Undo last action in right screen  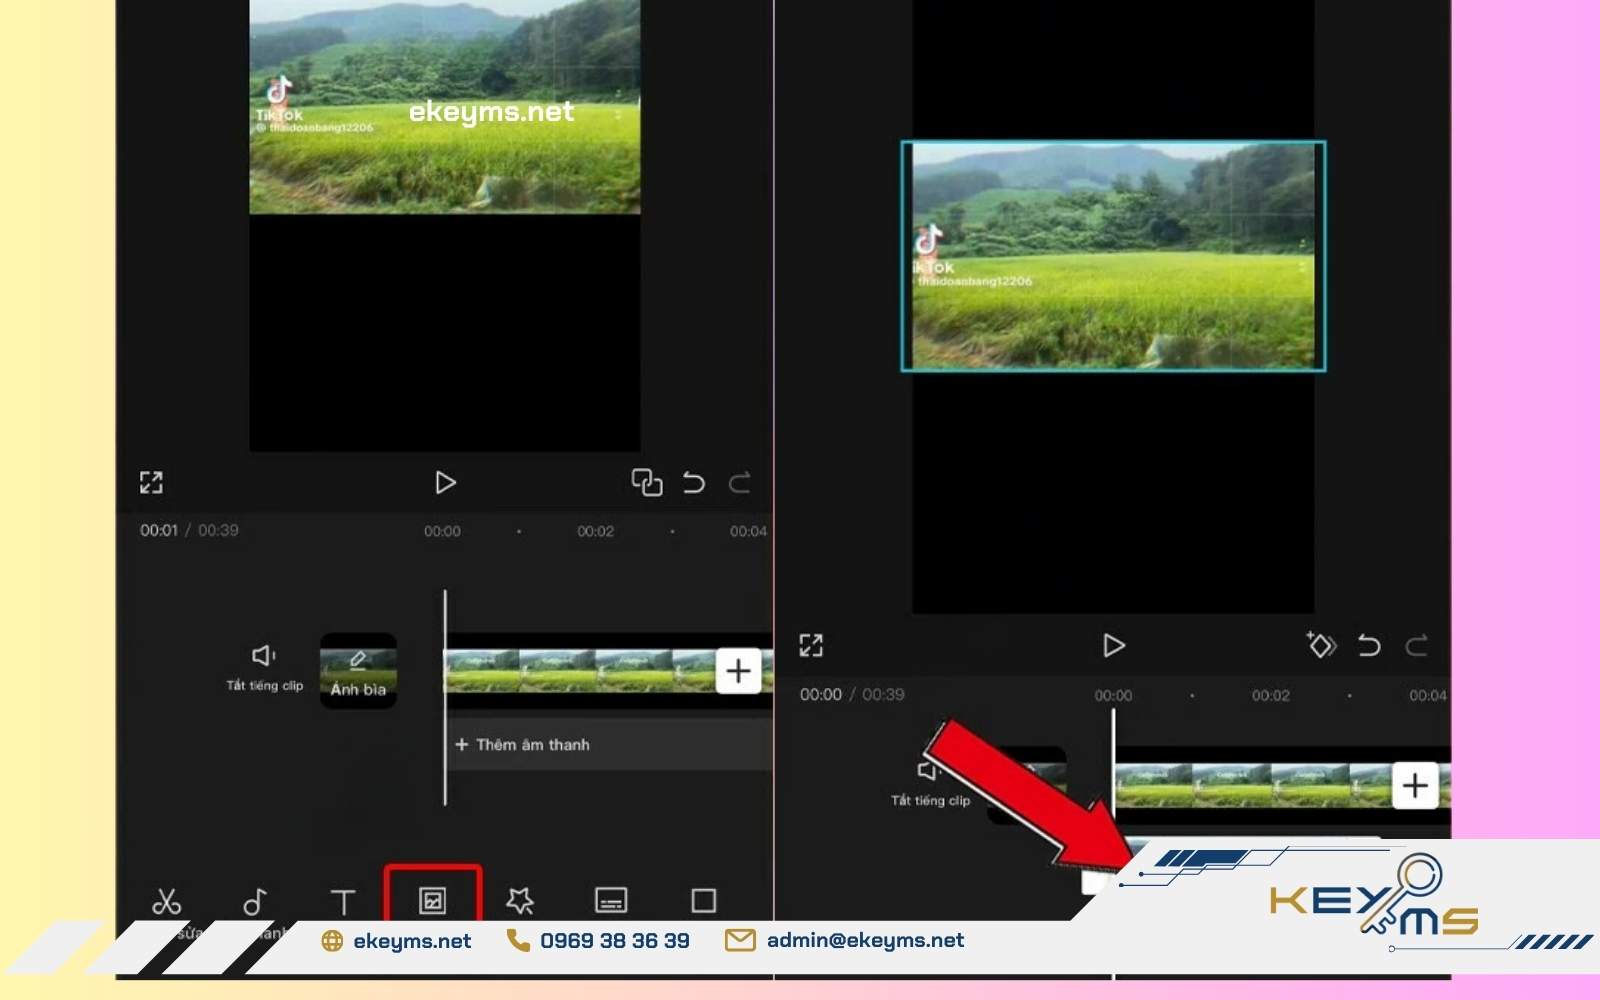point(1369,646)
